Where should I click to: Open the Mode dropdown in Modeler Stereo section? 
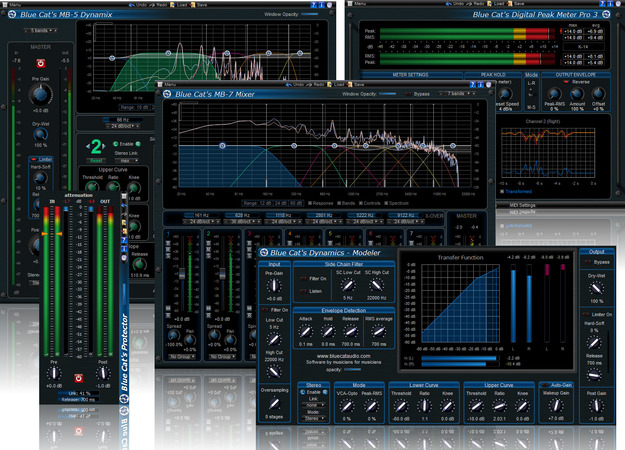(313, 419)
